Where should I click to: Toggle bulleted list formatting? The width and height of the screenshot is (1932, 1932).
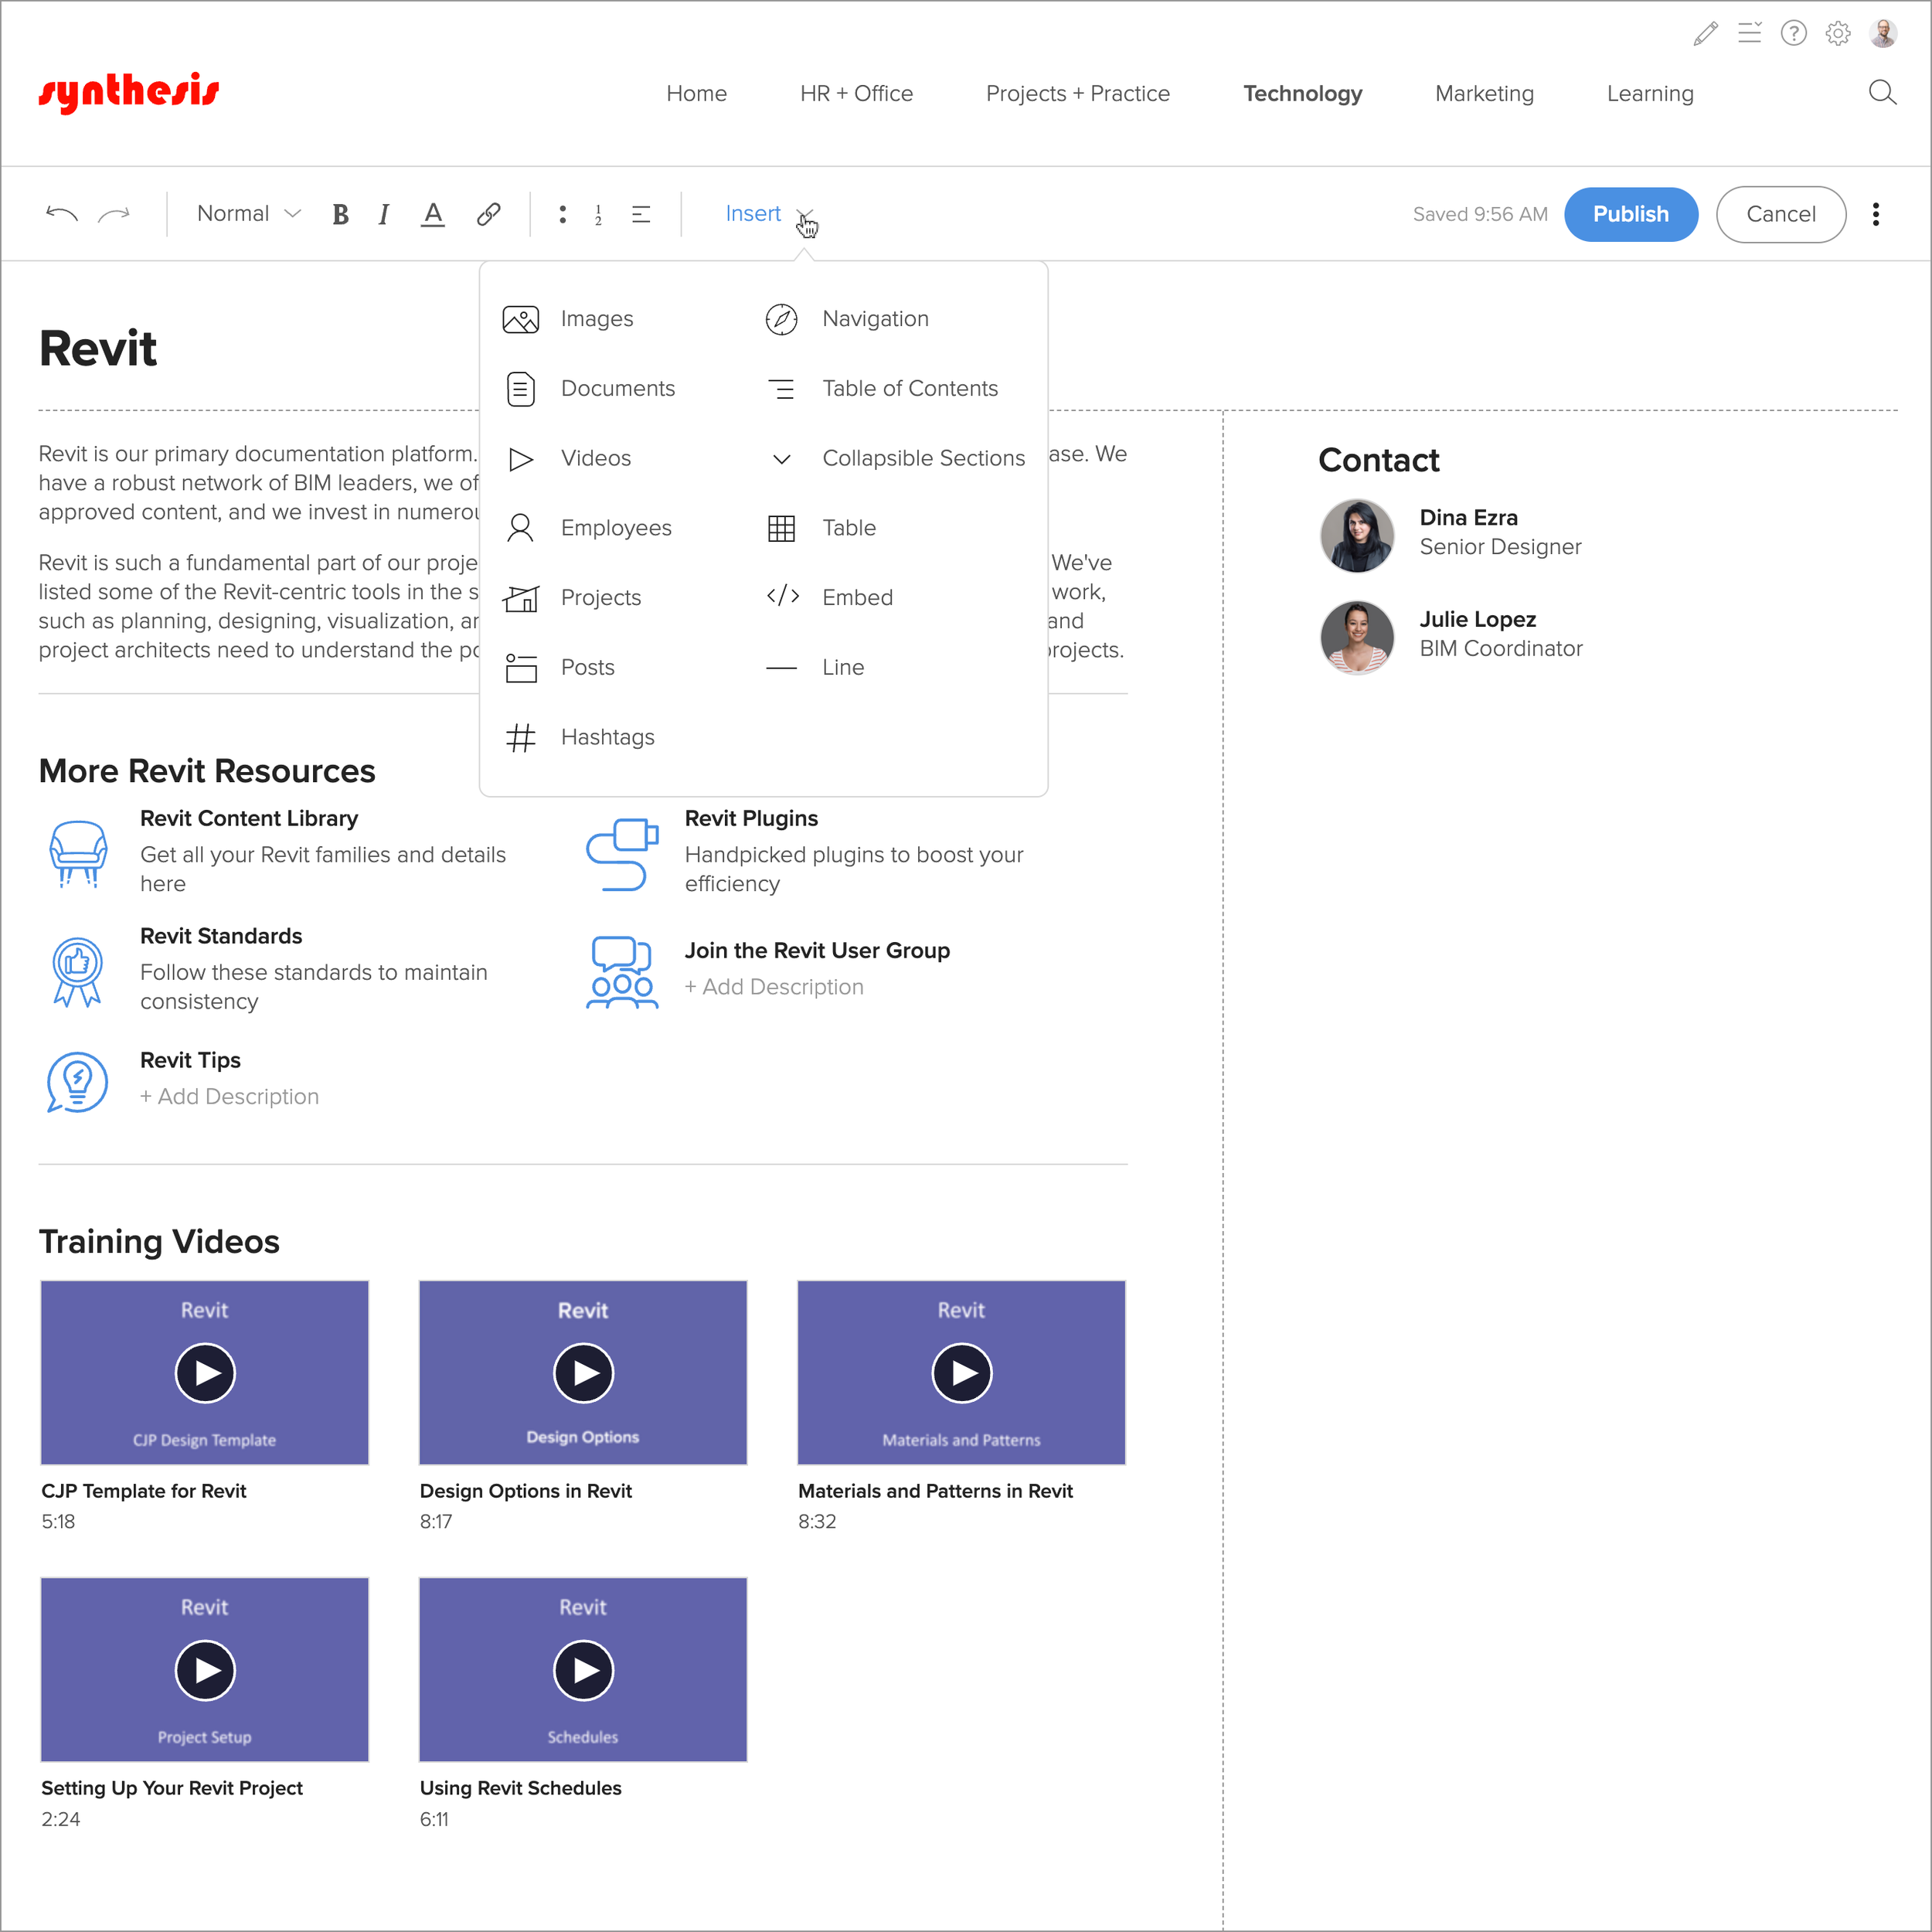click(563, 214)
